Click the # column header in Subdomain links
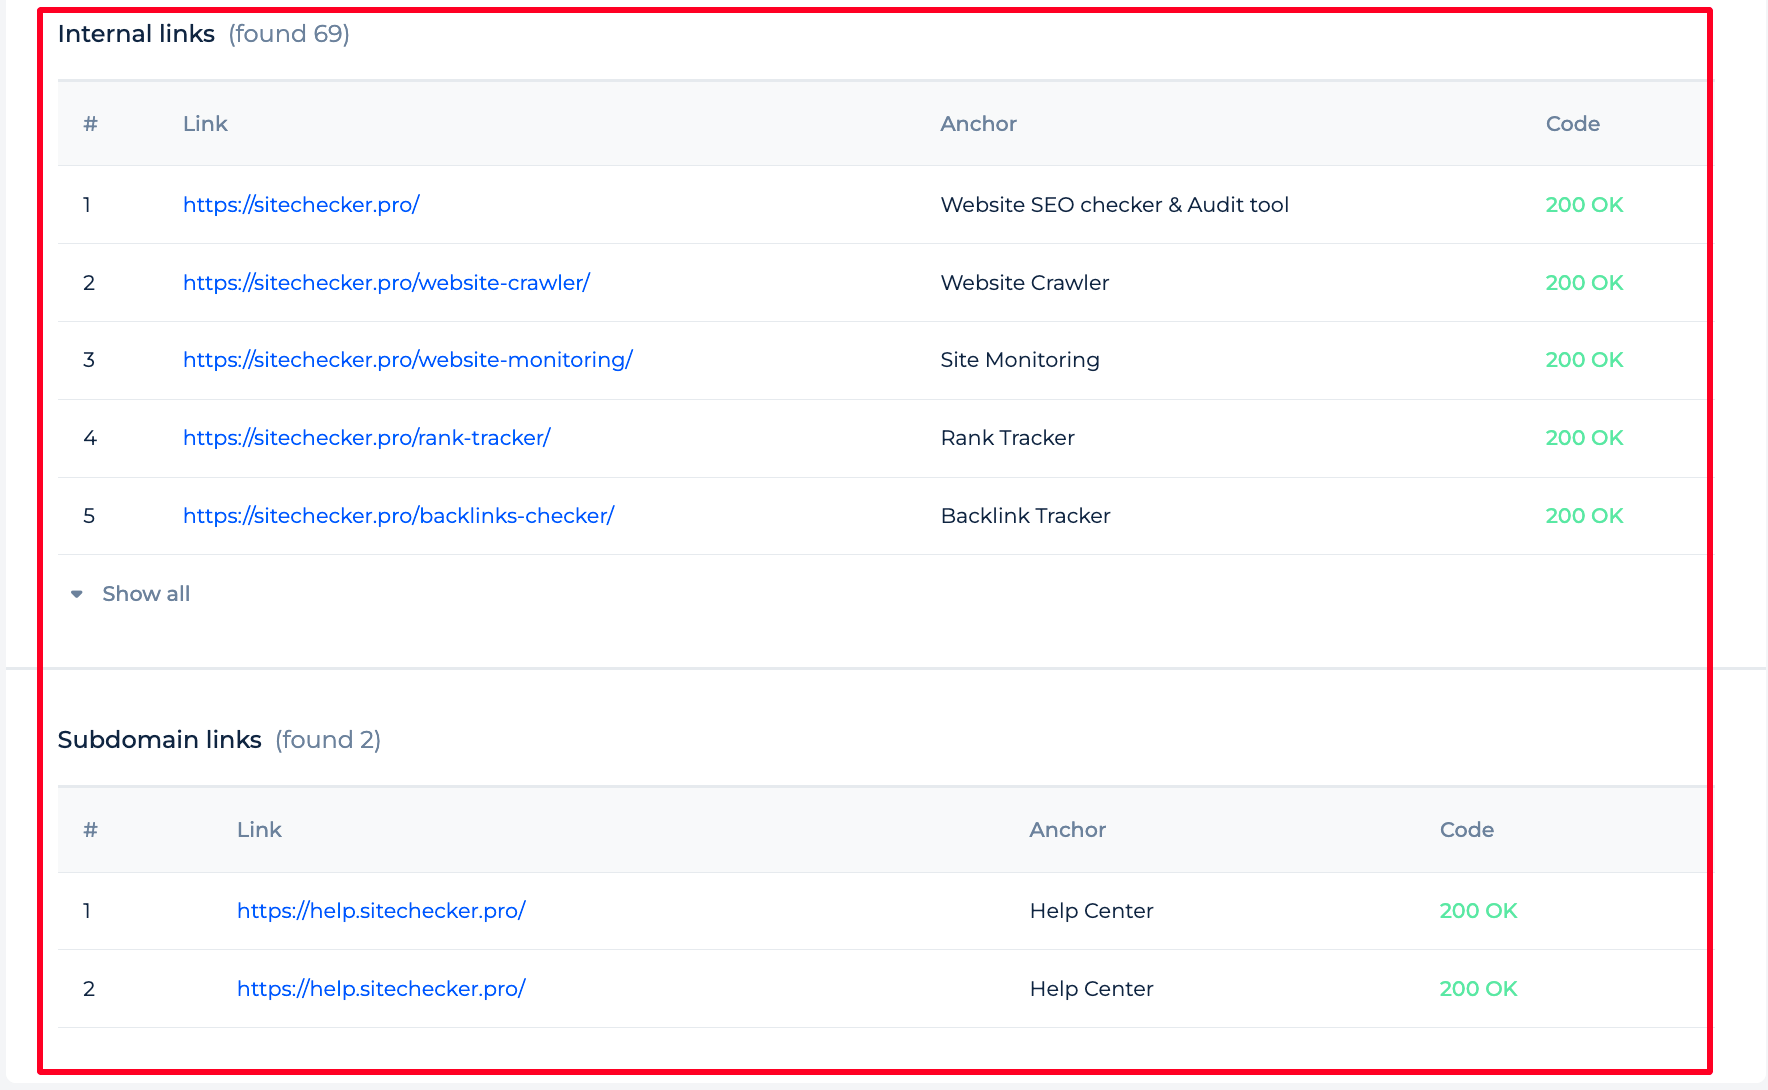 point(90,830)
